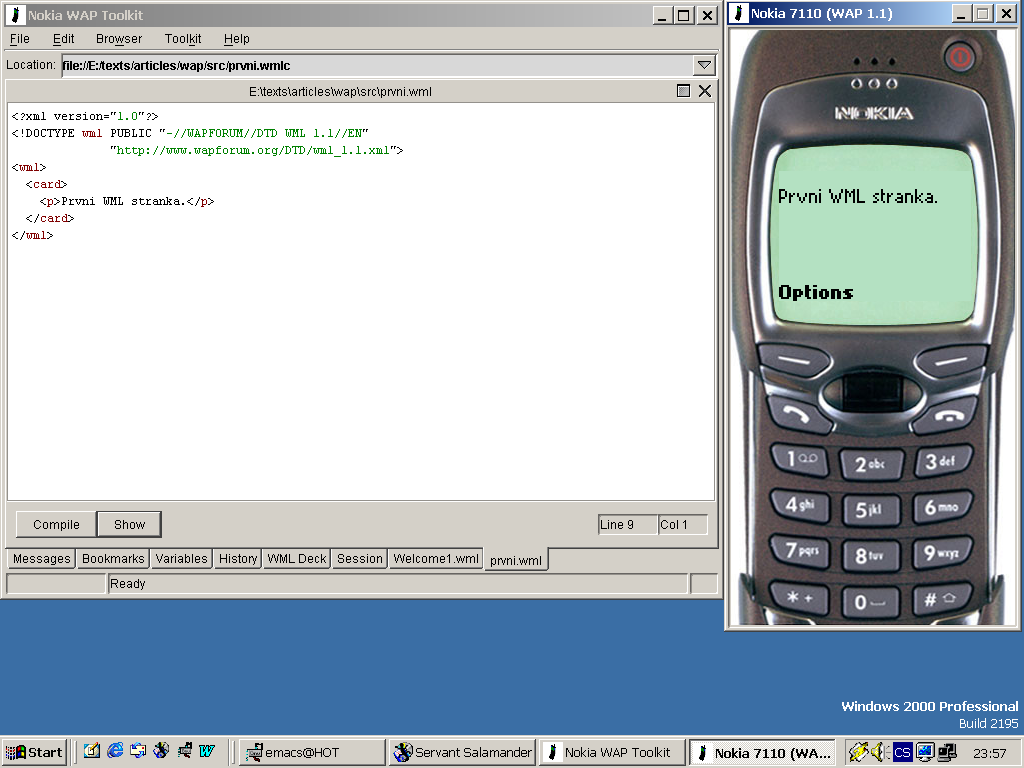Switch to Nokia 7110 taskbar button
The image size is (1024, 768).
[761, 753]
